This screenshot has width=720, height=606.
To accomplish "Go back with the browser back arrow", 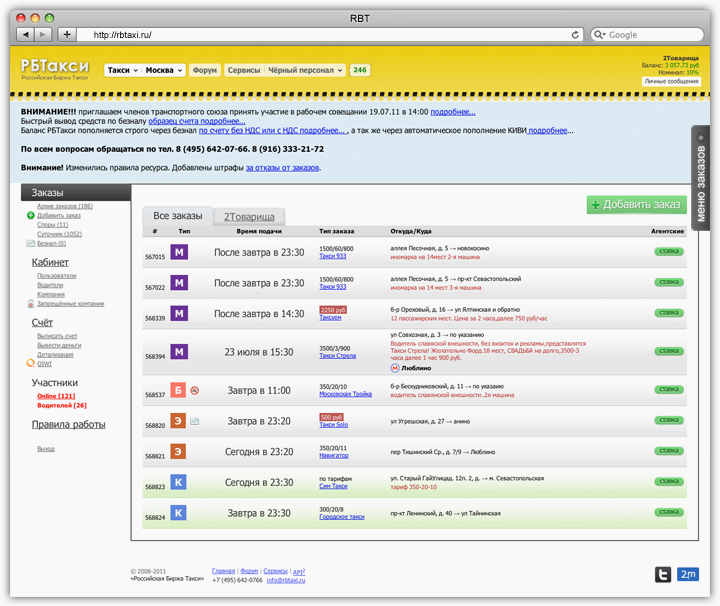I will click(25, 34).
